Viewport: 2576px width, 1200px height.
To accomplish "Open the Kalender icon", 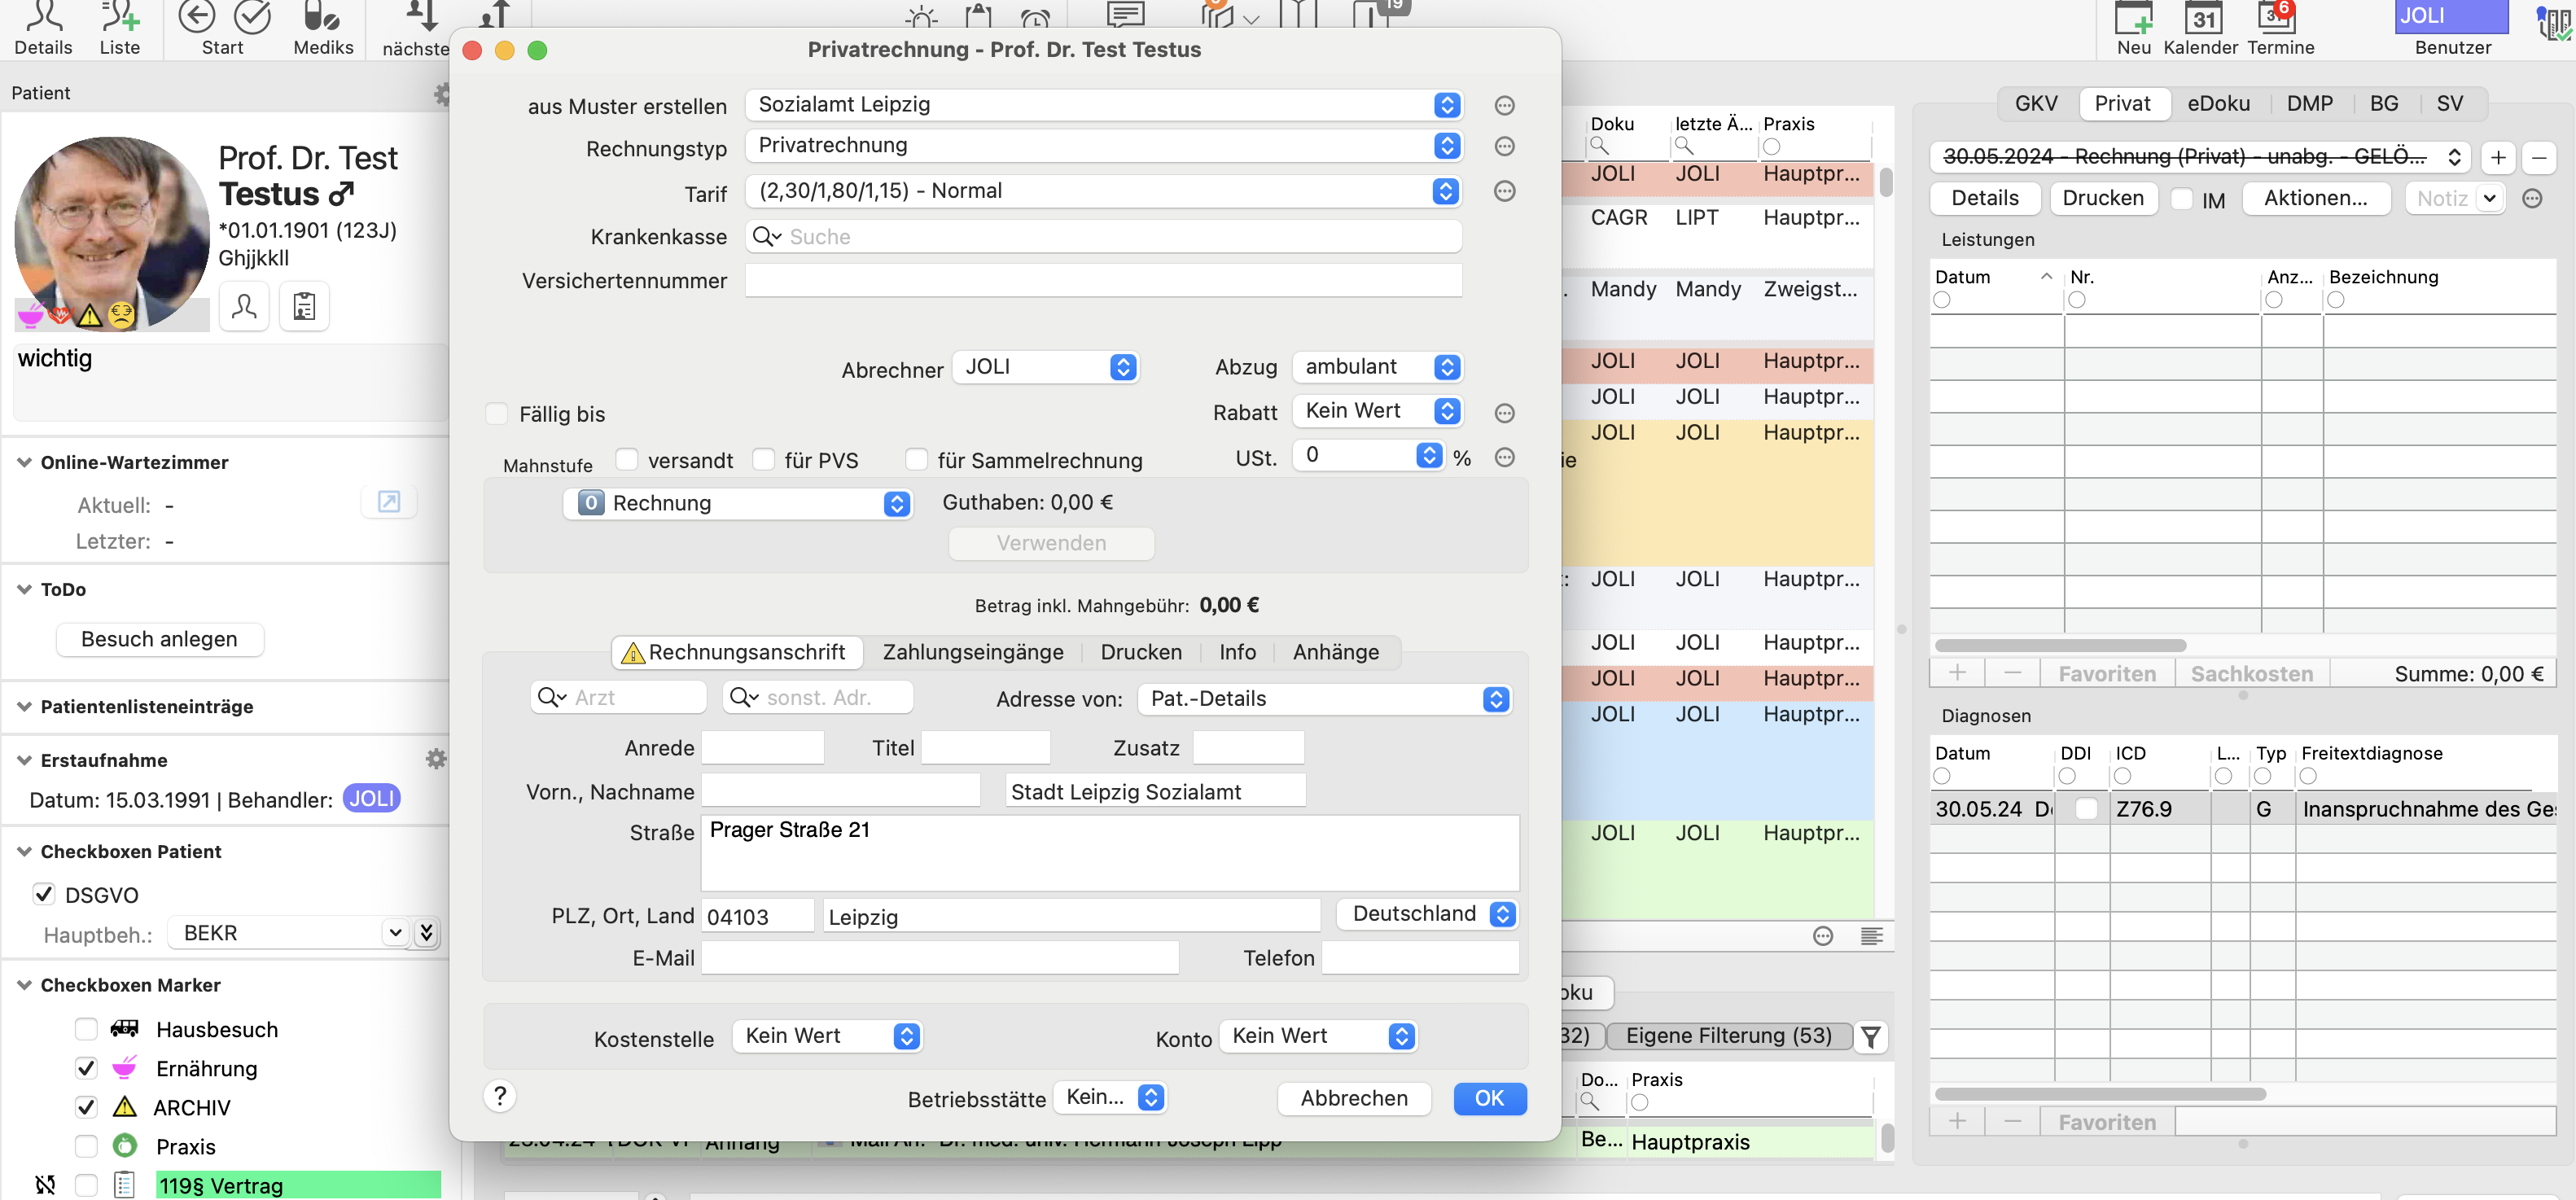I will tap(2203, 18).
